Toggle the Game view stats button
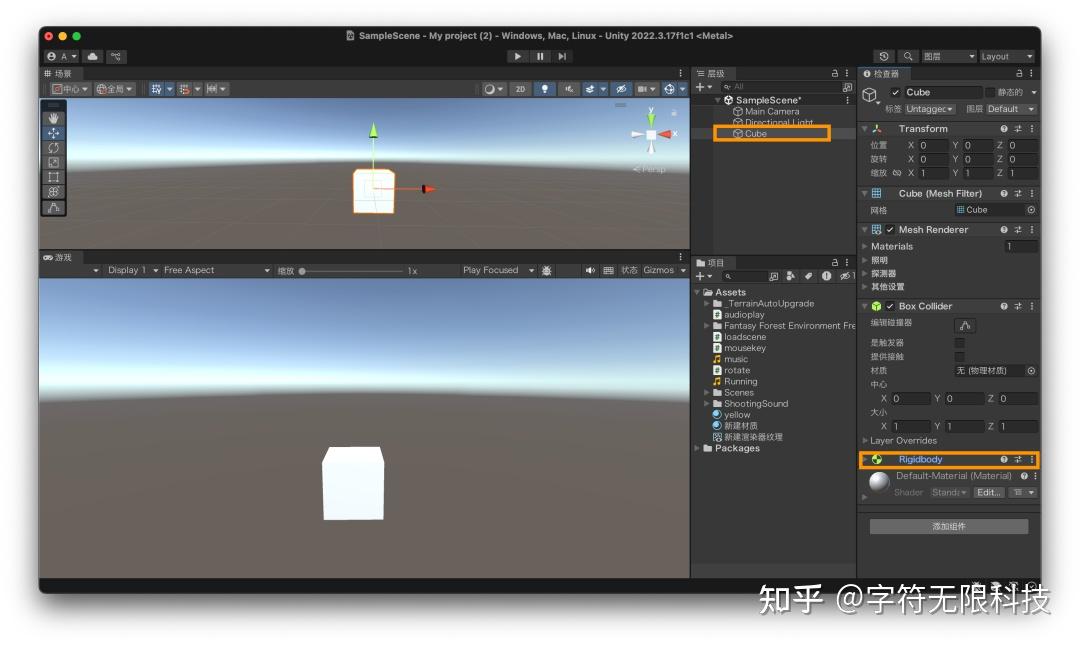Image resolution: width=1080 pixels, height=645 pixels. pyautogui.click(x=629, y=270)
